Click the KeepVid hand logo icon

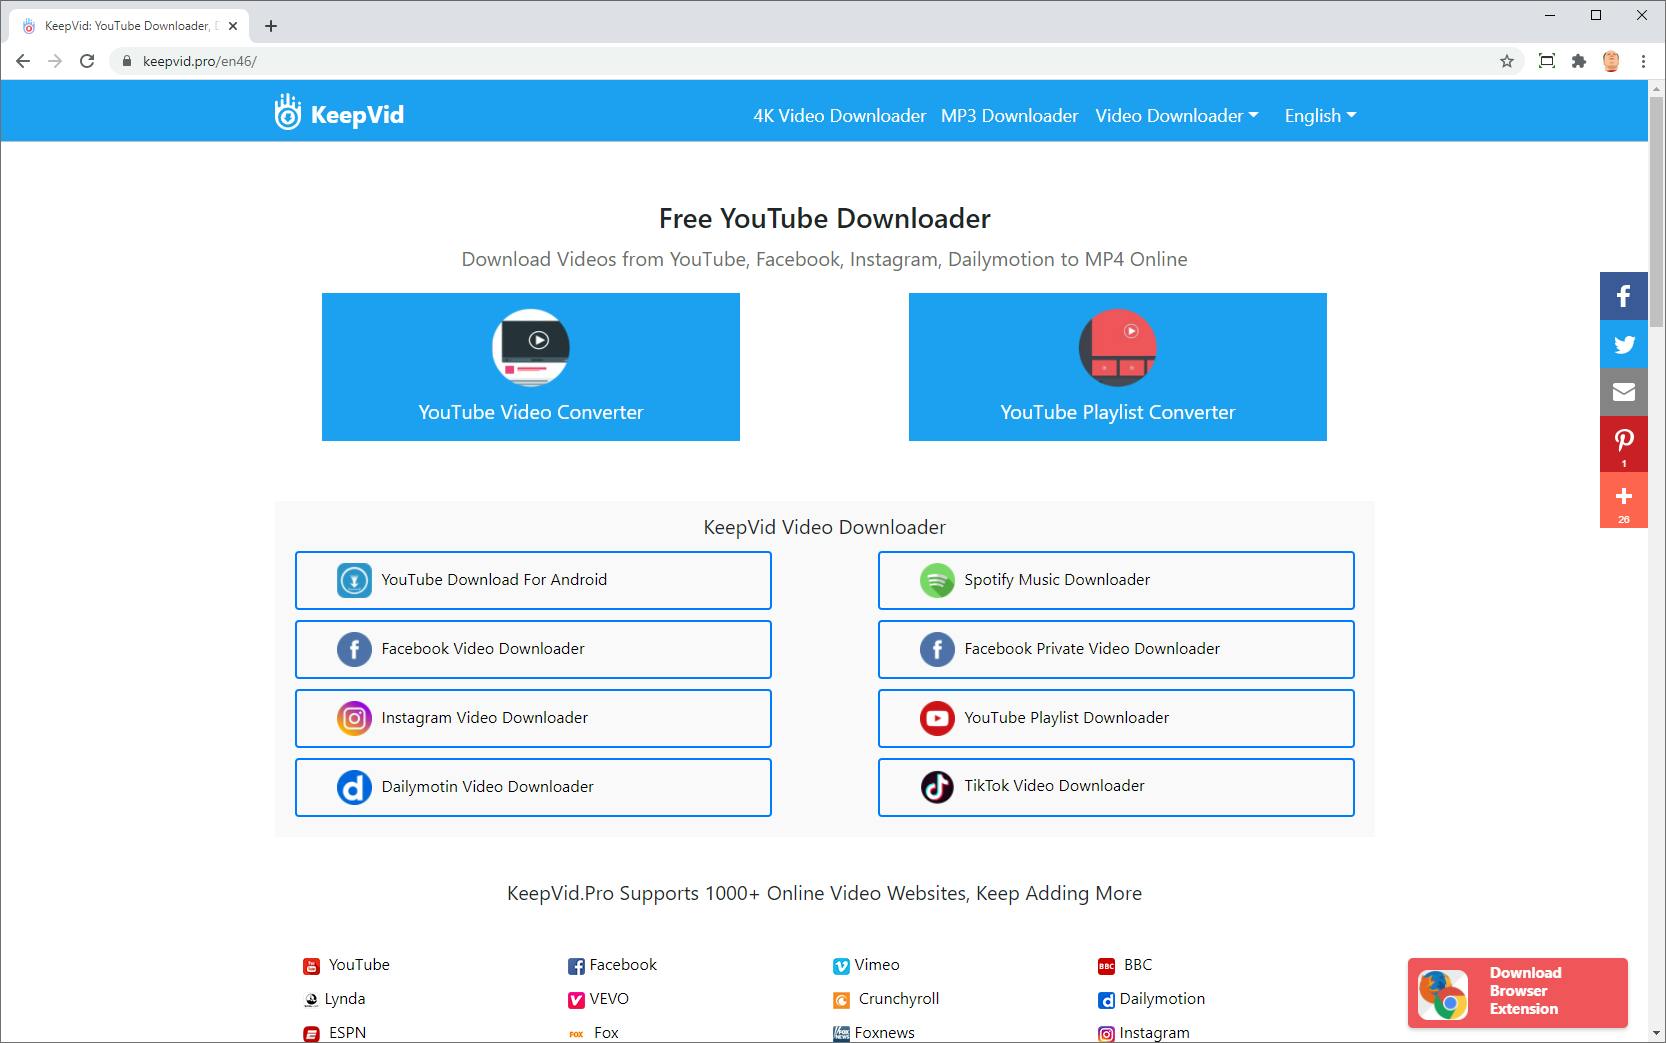[288, 113]
